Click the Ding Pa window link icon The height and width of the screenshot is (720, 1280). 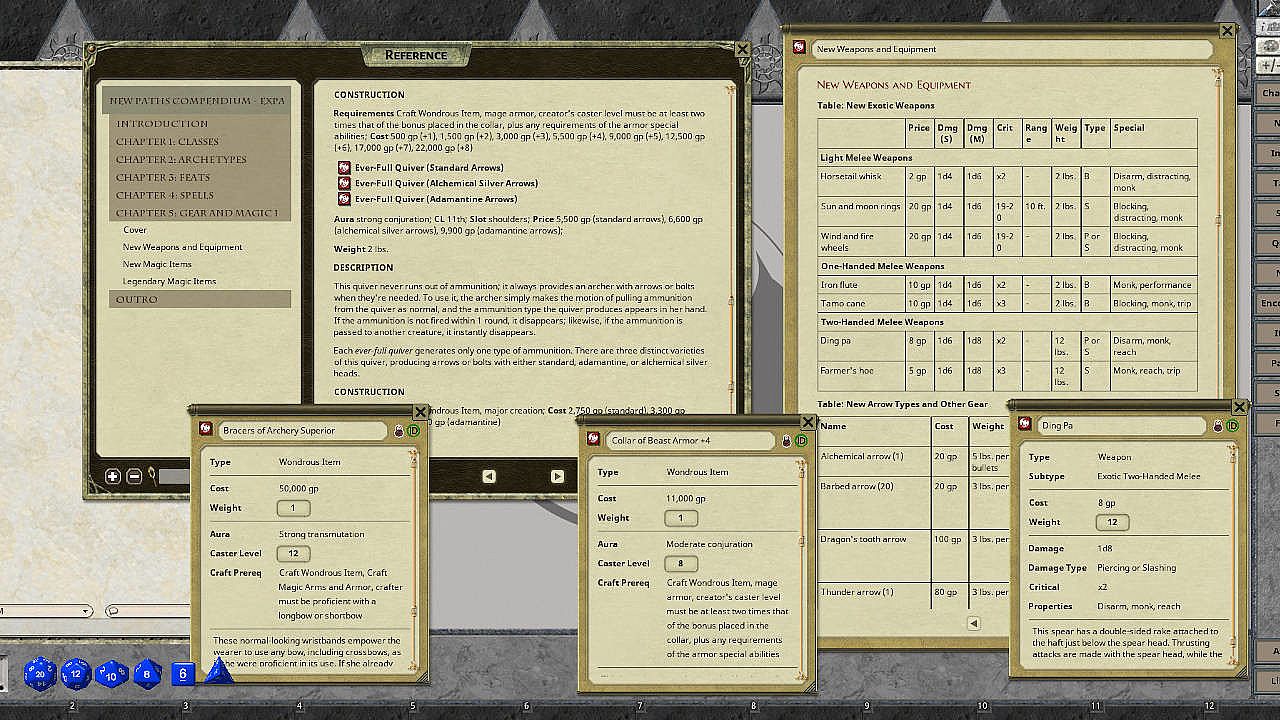(1024, 426)
